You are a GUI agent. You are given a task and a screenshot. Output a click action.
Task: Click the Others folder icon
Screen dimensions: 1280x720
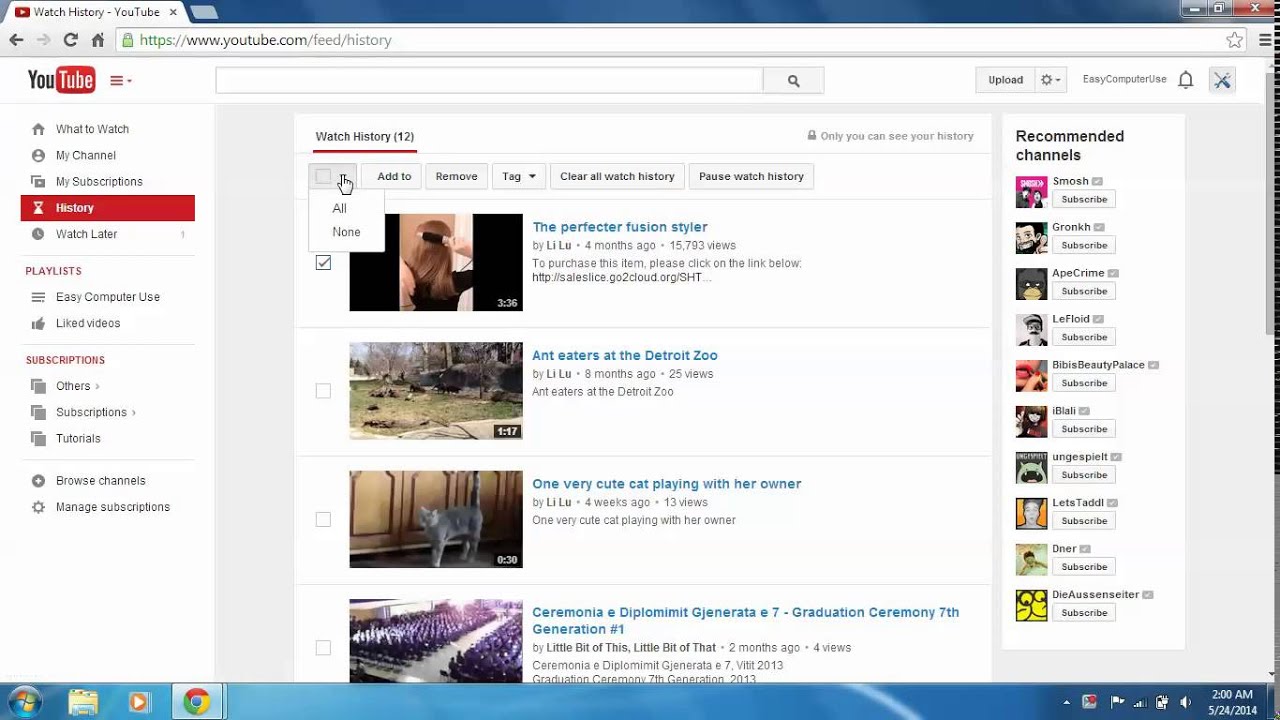point(38,386)
